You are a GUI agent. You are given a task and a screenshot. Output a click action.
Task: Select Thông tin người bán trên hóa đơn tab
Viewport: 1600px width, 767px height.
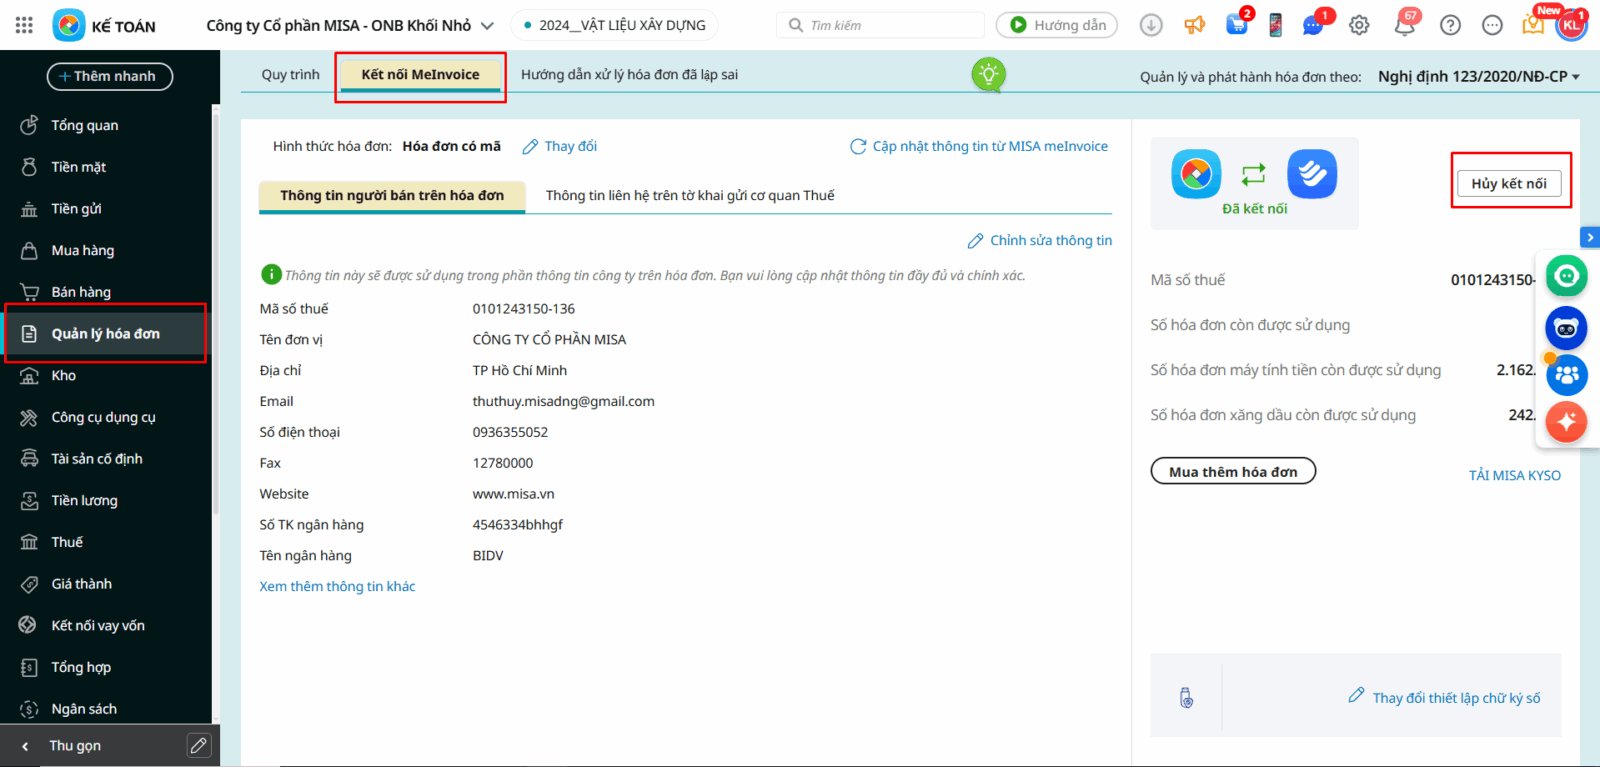pos(392,195)
